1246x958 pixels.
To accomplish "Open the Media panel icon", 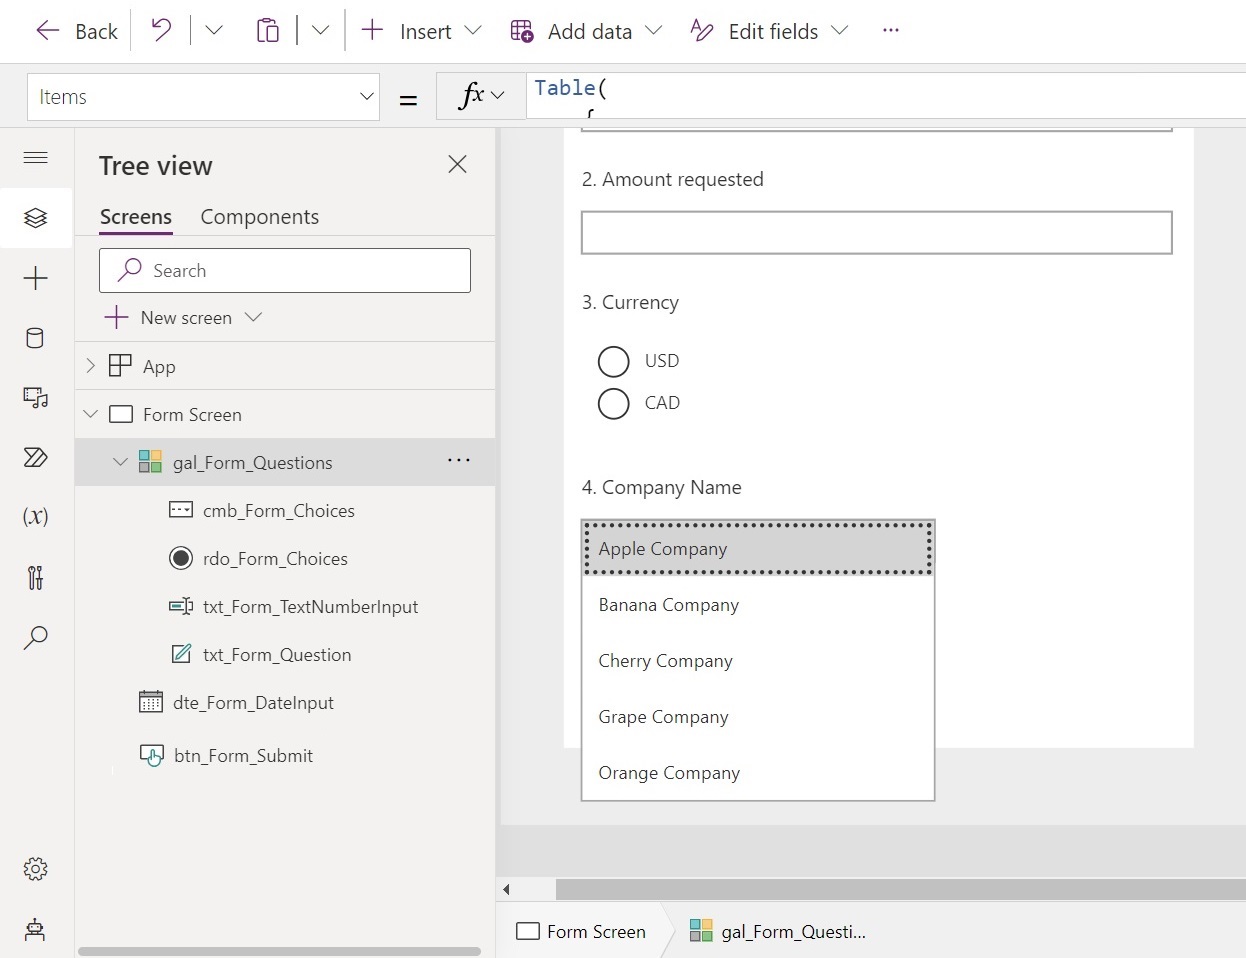I will (36, 397).
